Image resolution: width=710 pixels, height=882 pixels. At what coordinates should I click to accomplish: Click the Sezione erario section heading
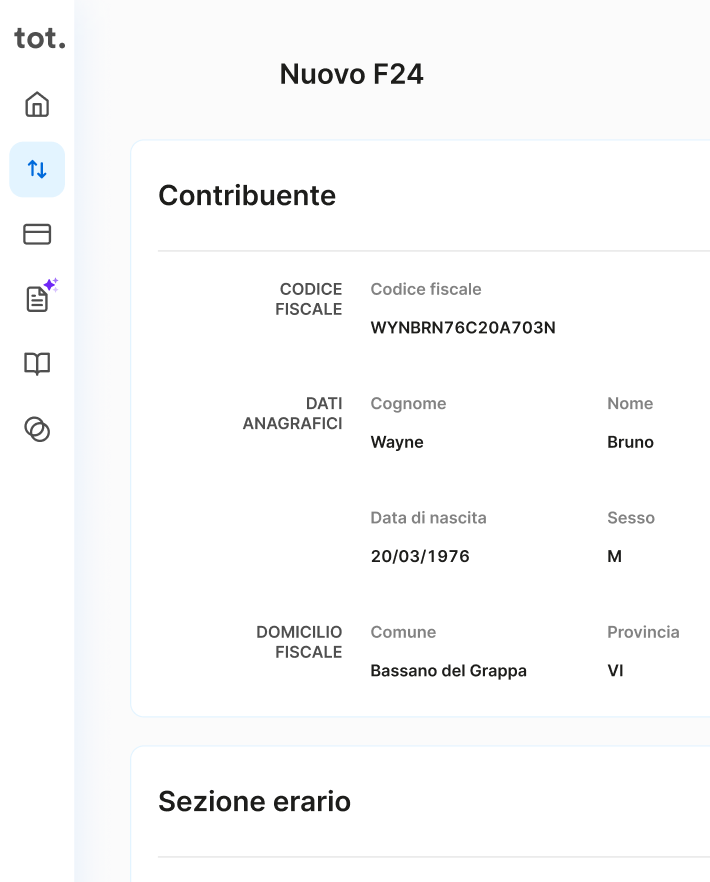pos(254,801)
